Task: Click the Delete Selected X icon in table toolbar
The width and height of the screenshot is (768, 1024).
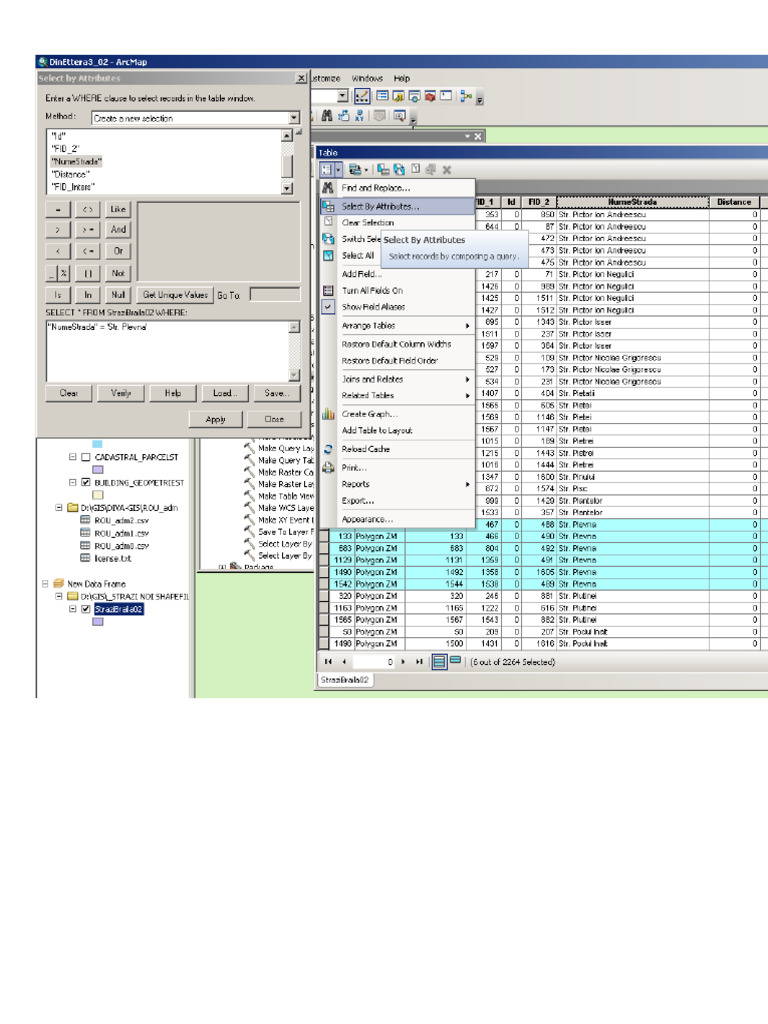Action: click(x=447, y=170)
